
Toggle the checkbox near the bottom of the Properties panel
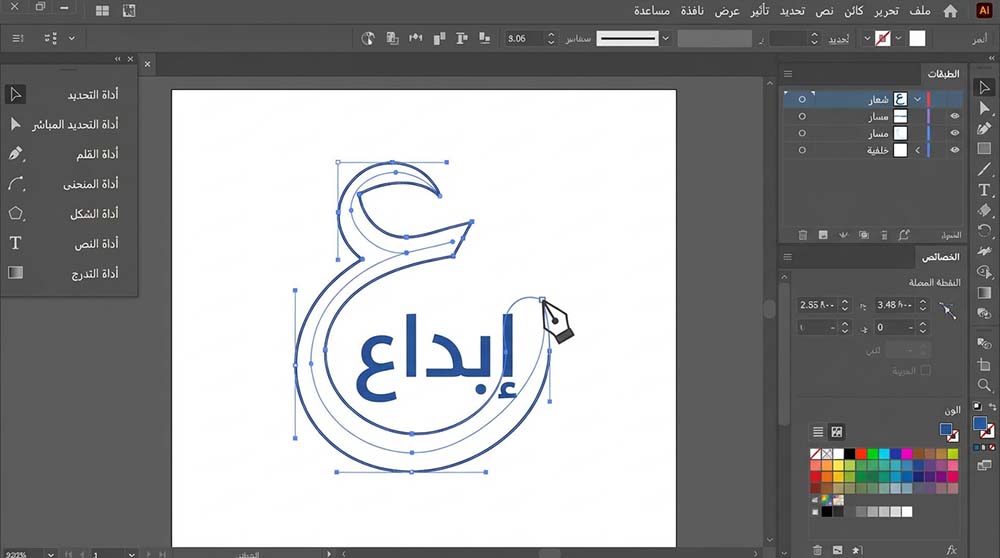pyautogui.click(x=925, y=370)
